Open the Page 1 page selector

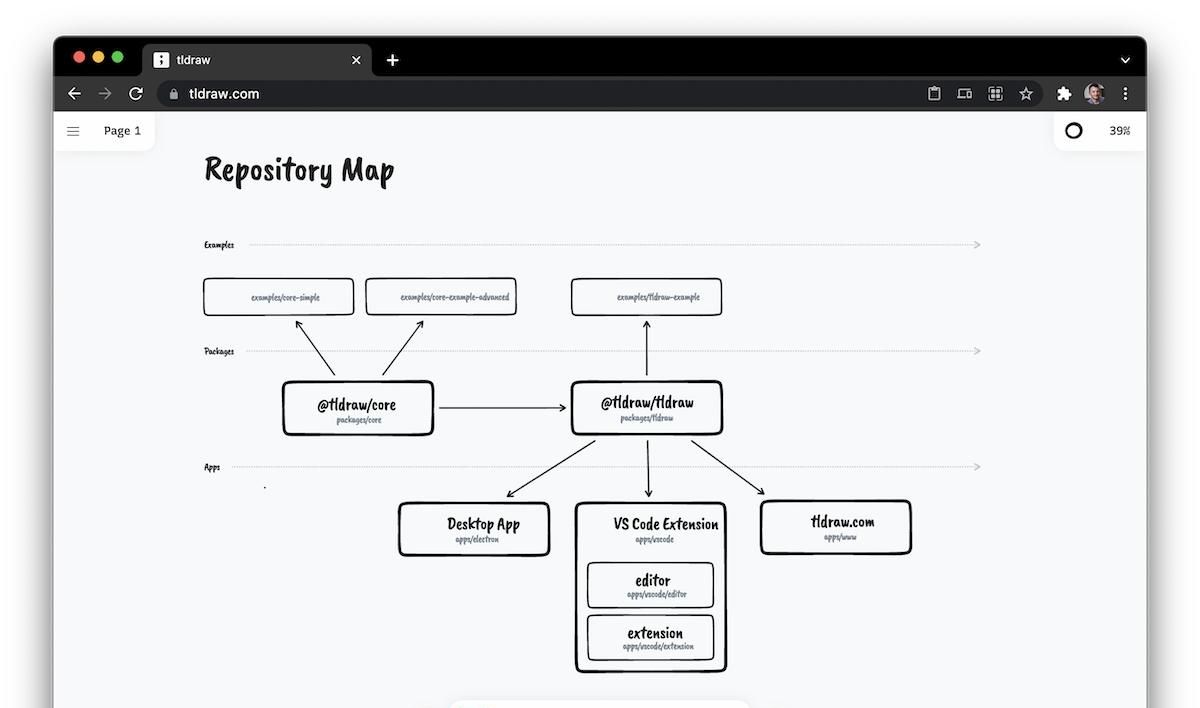pos(122,131)
